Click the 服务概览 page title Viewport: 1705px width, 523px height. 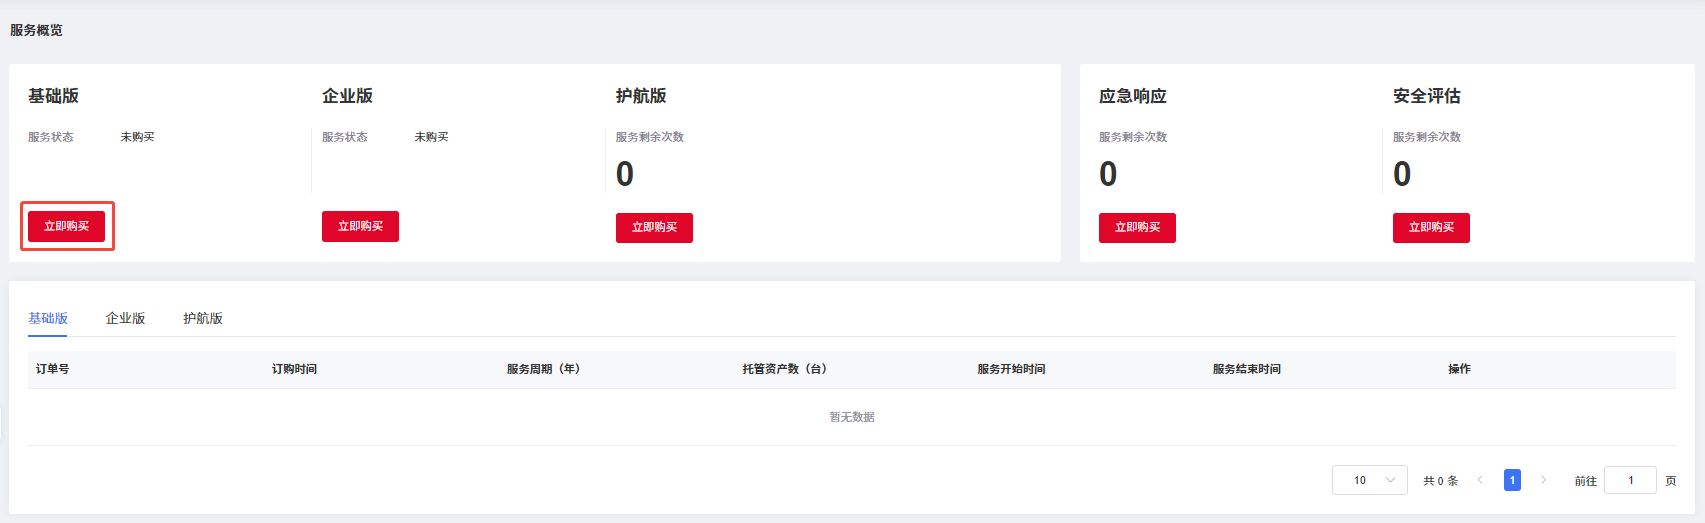pos(36,30)
